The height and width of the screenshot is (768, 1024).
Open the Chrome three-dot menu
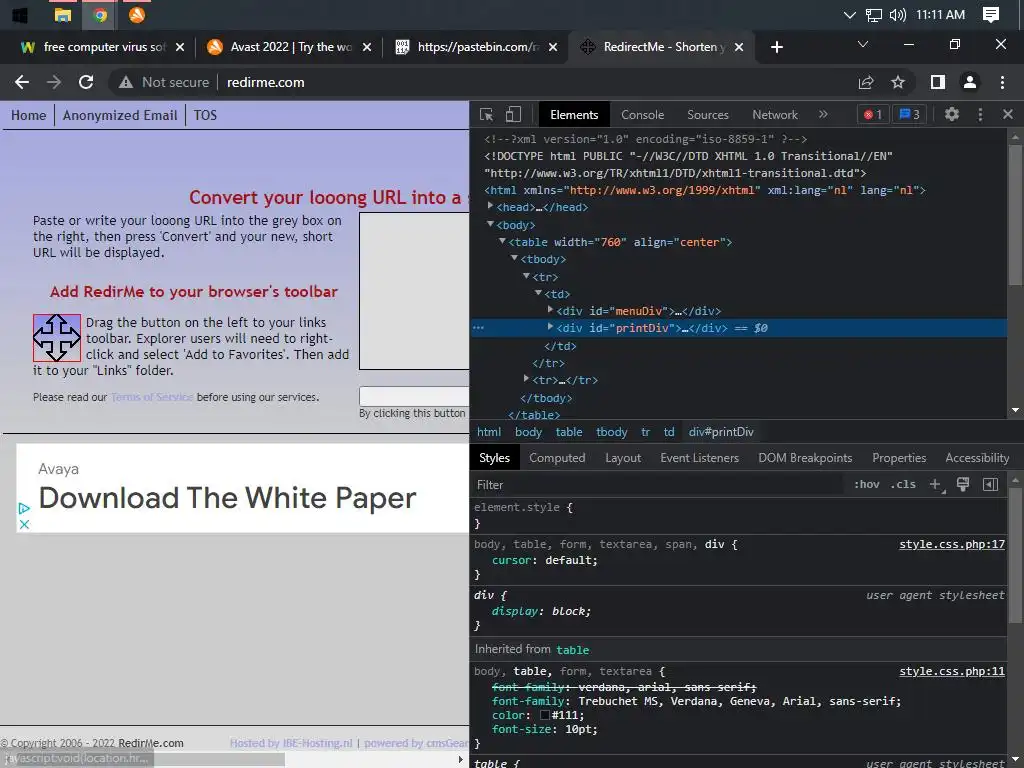pos(1002,82)
